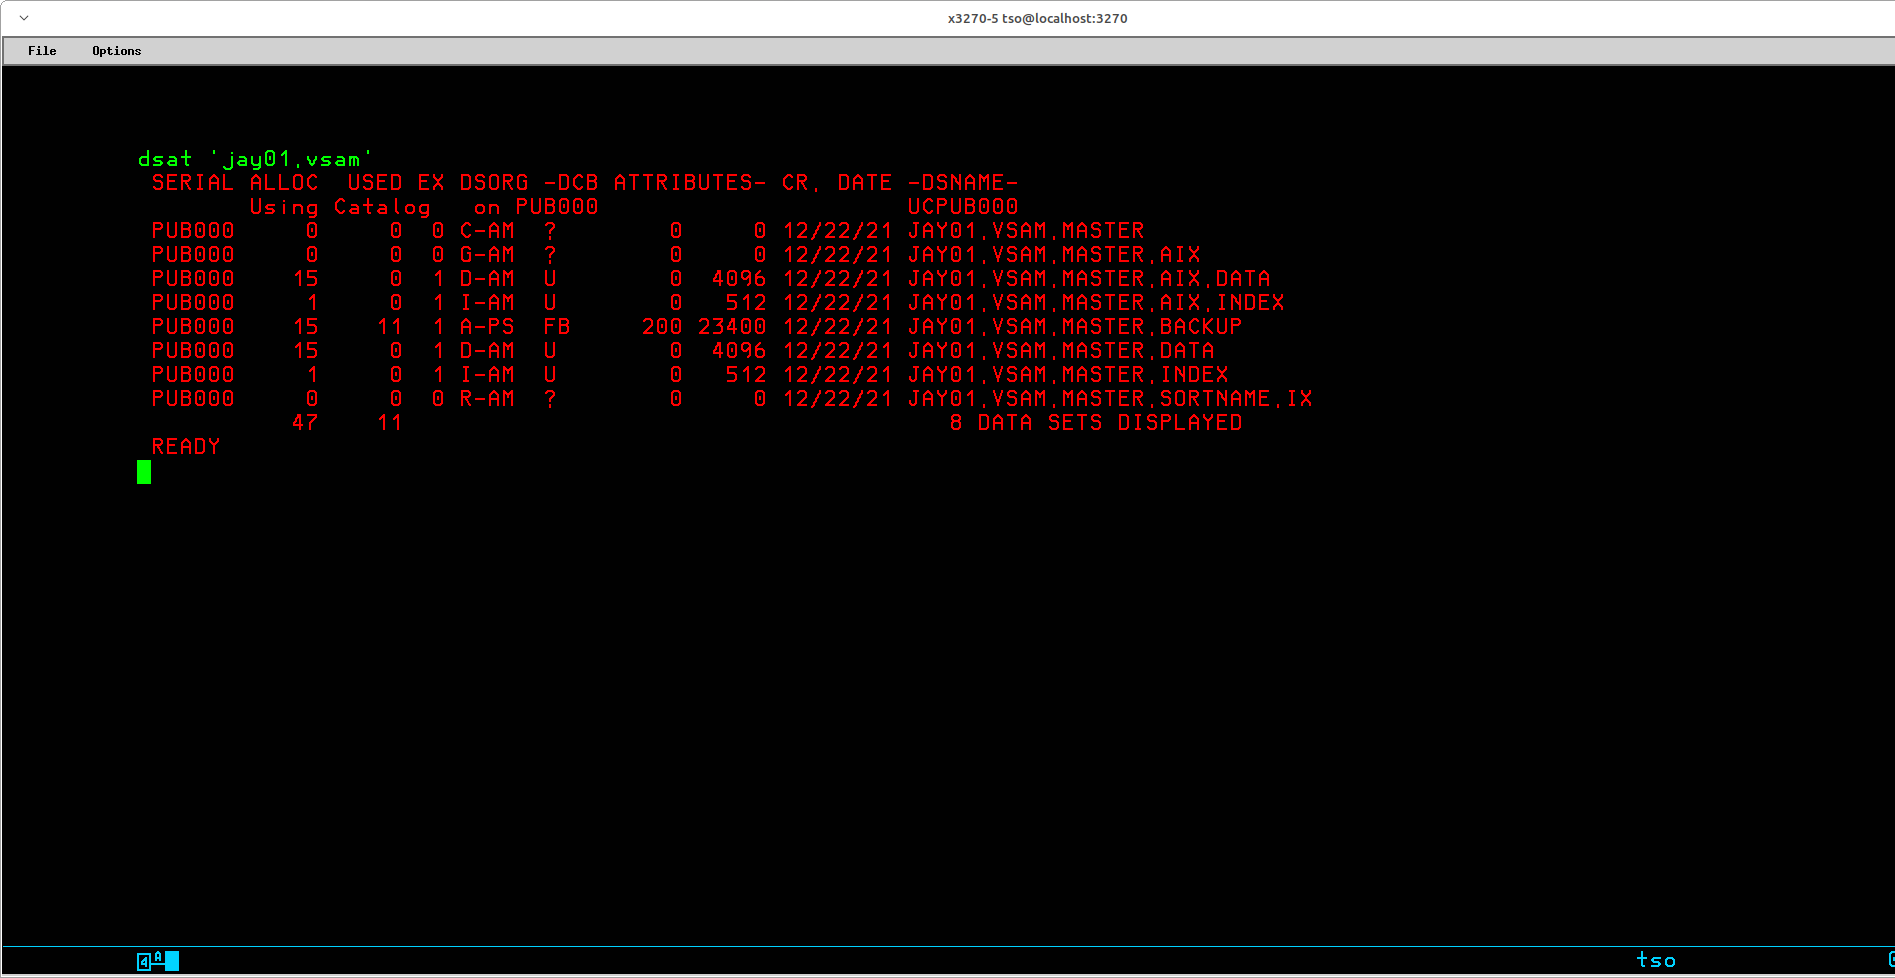The width and height of the screenshot is (1895, 978).
Task: Expand the window menu chevron in title bar
Action: 24,18
